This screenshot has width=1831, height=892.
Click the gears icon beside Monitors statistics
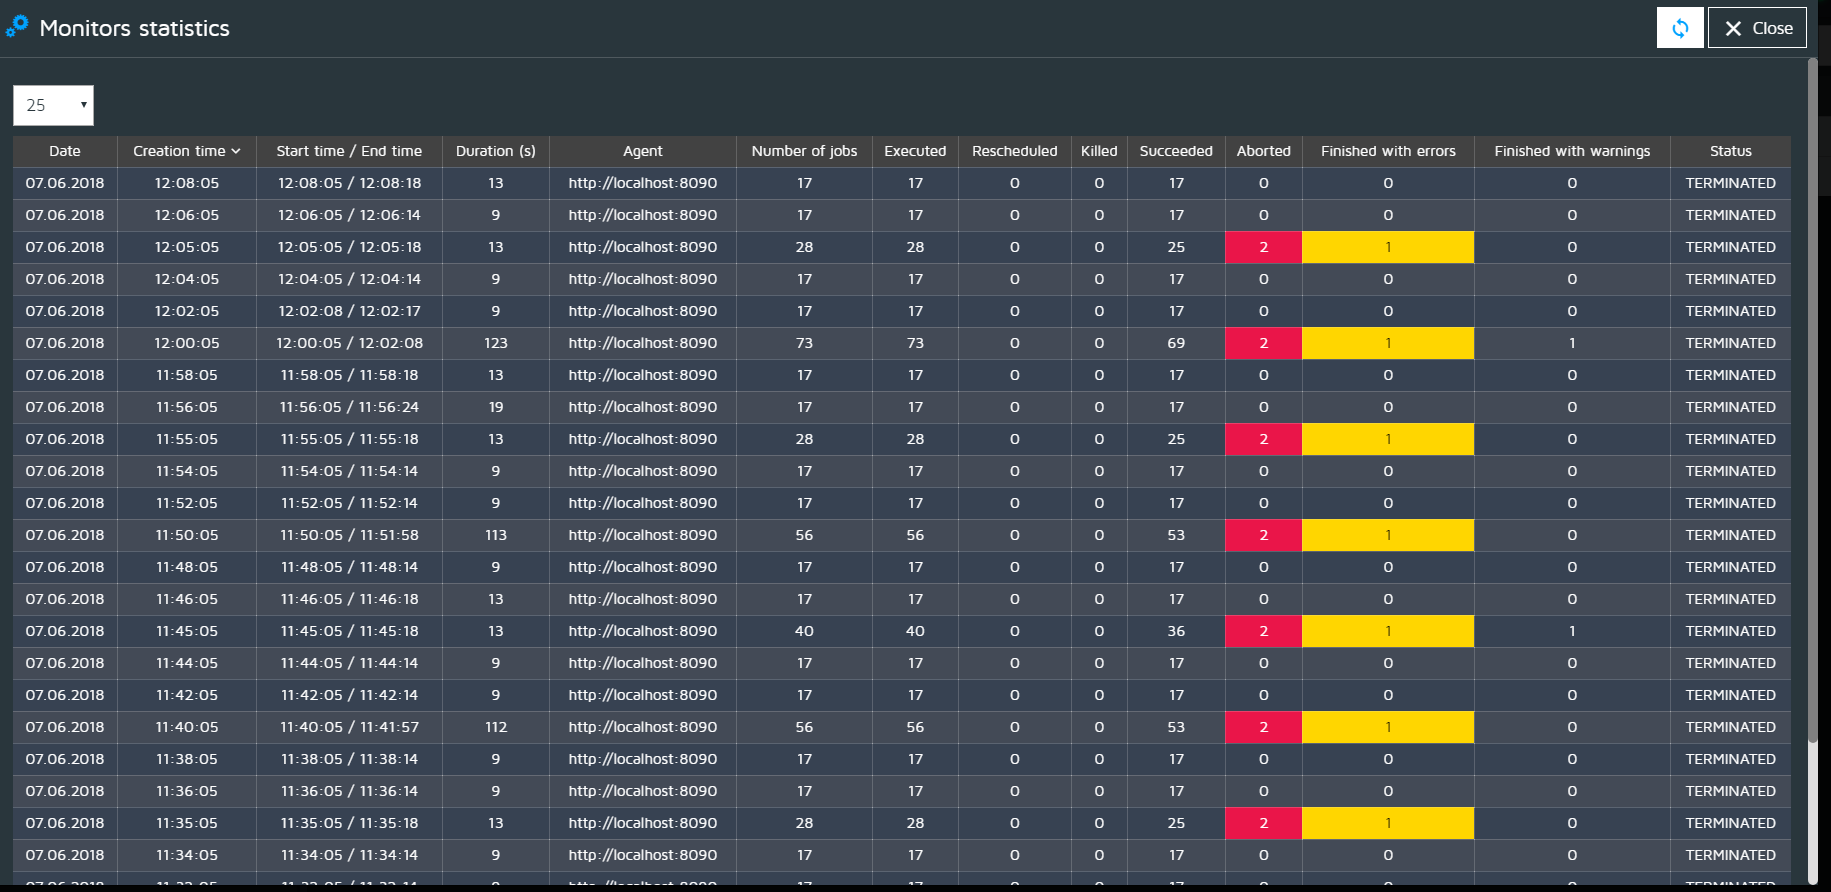coord(17,27)
